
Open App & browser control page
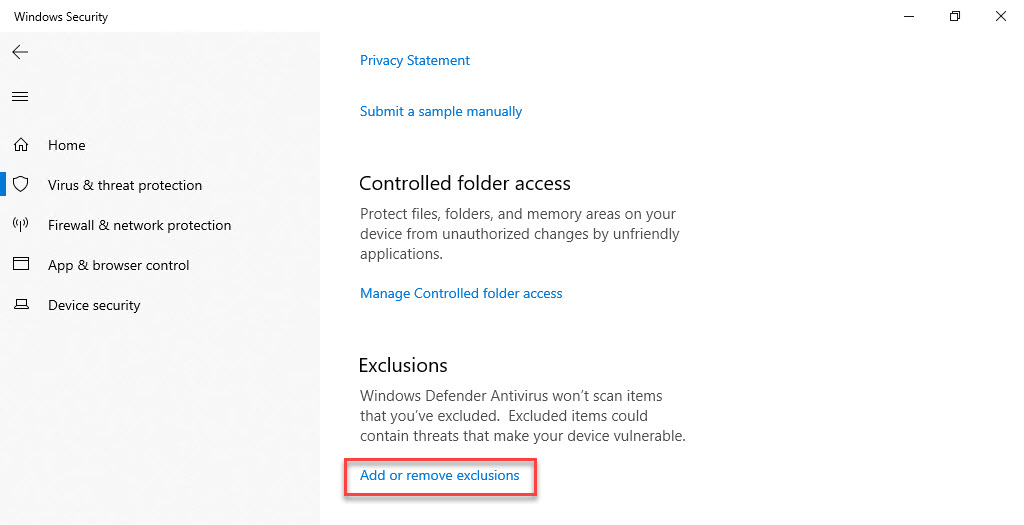118,265
